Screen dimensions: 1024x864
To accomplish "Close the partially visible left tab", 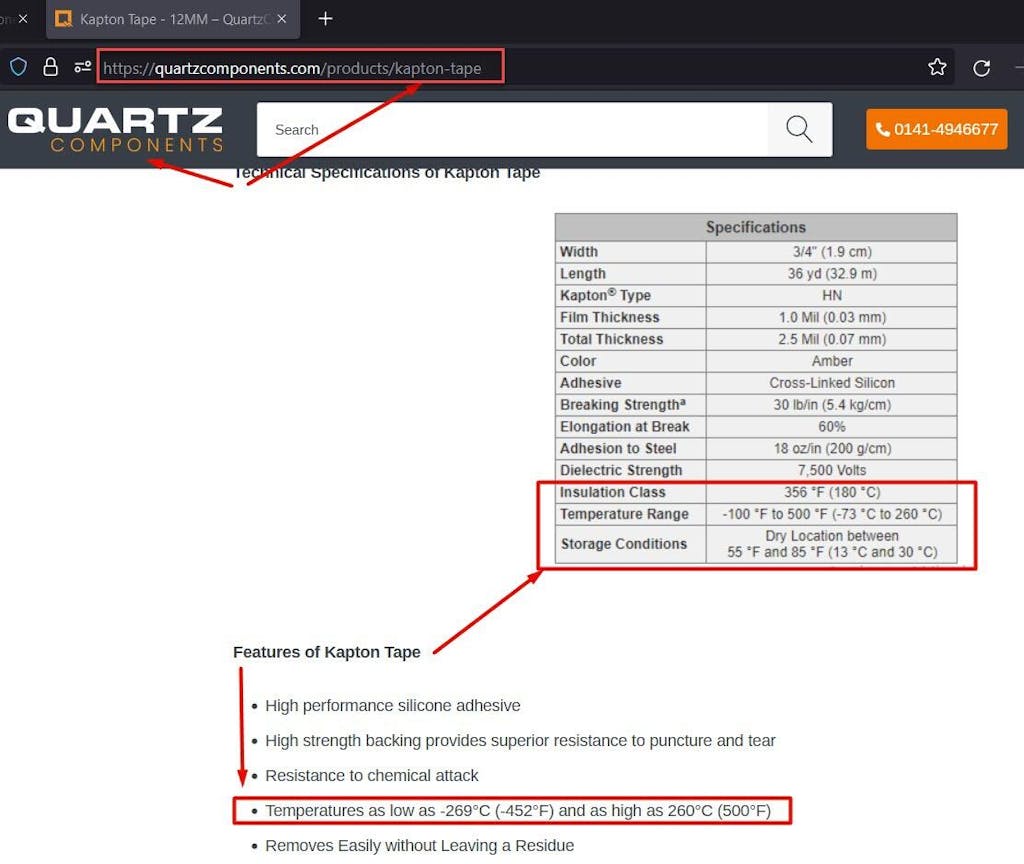I will point(23,19).
